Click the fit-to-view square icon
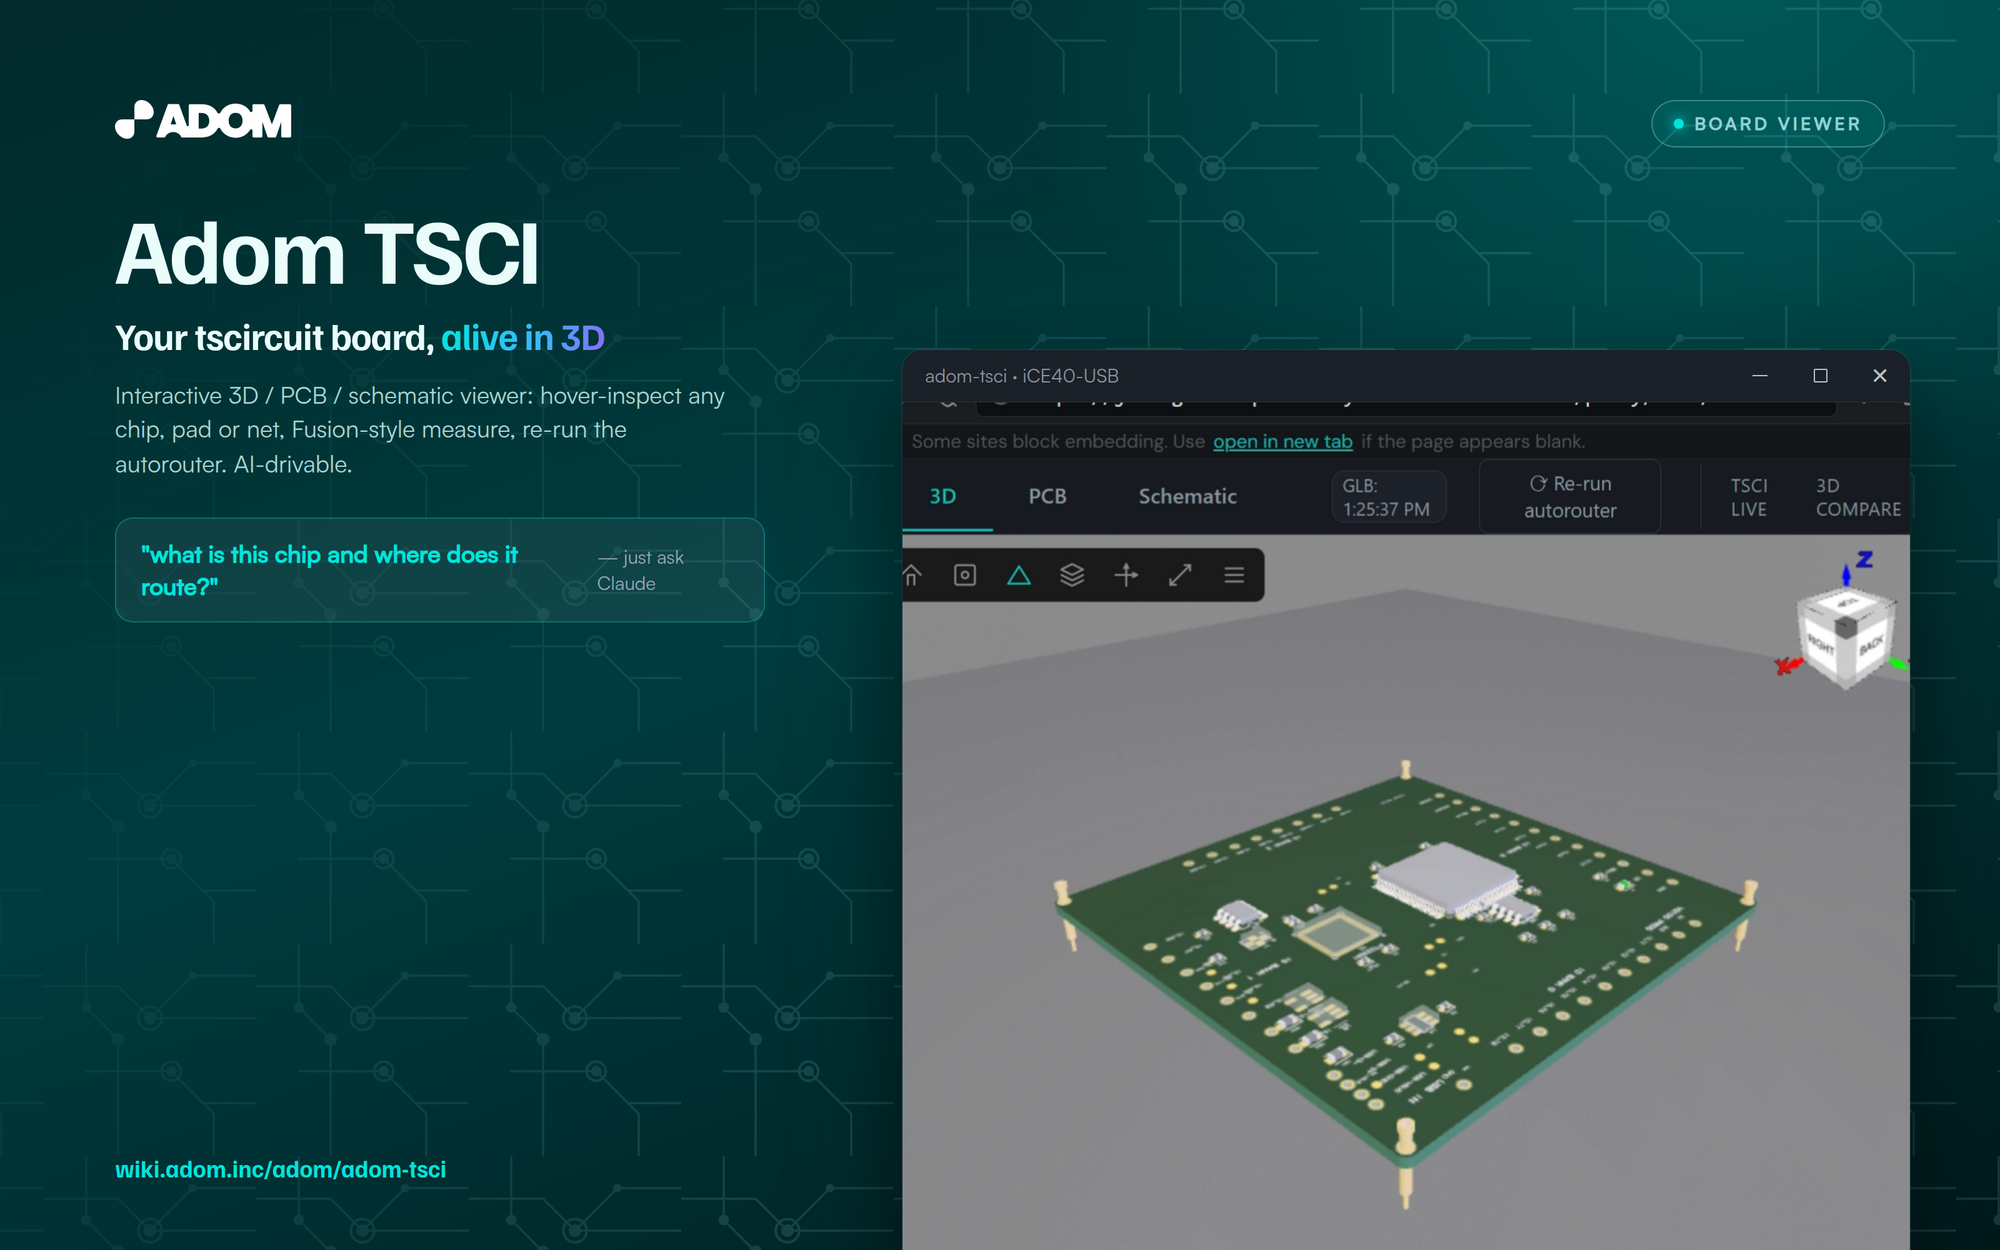2000x1250 pixels. click(x=965, y=575)
